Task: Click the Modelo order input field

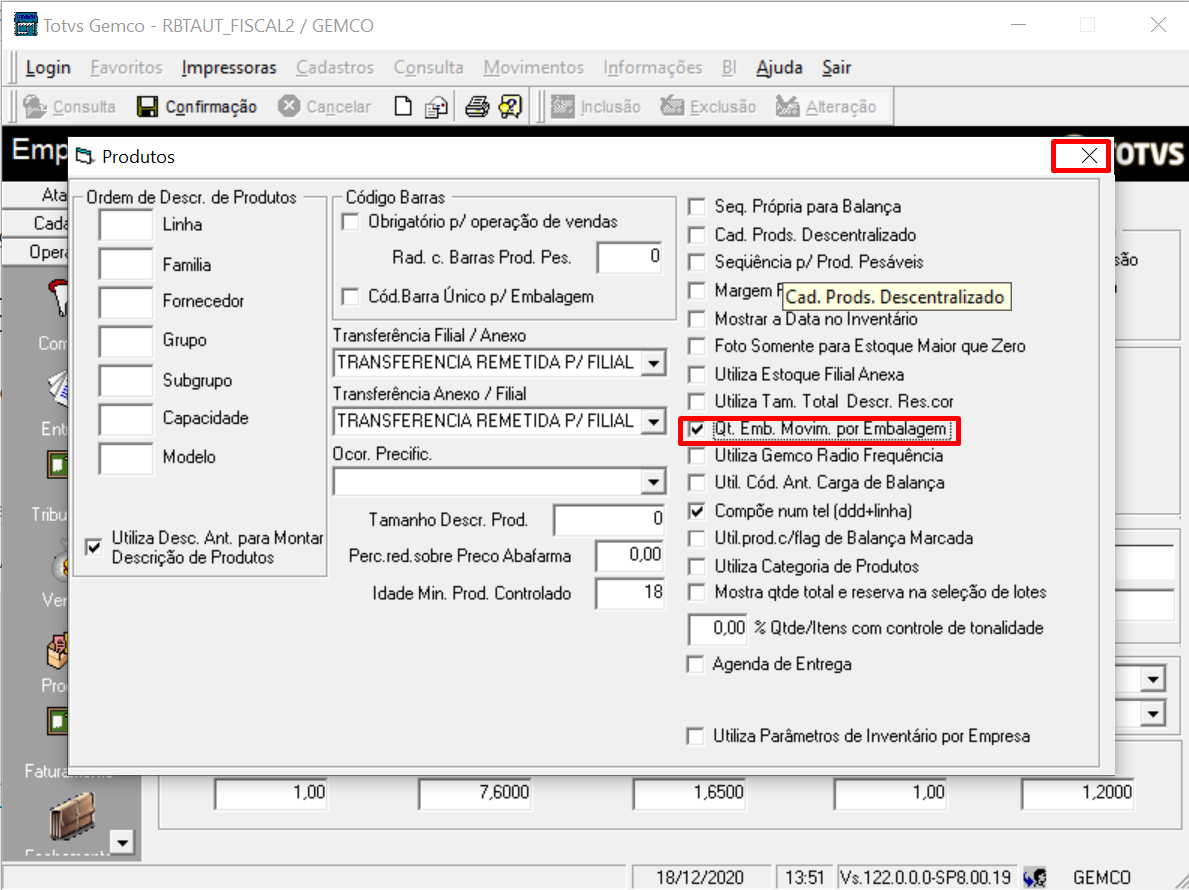Action: 126,459
